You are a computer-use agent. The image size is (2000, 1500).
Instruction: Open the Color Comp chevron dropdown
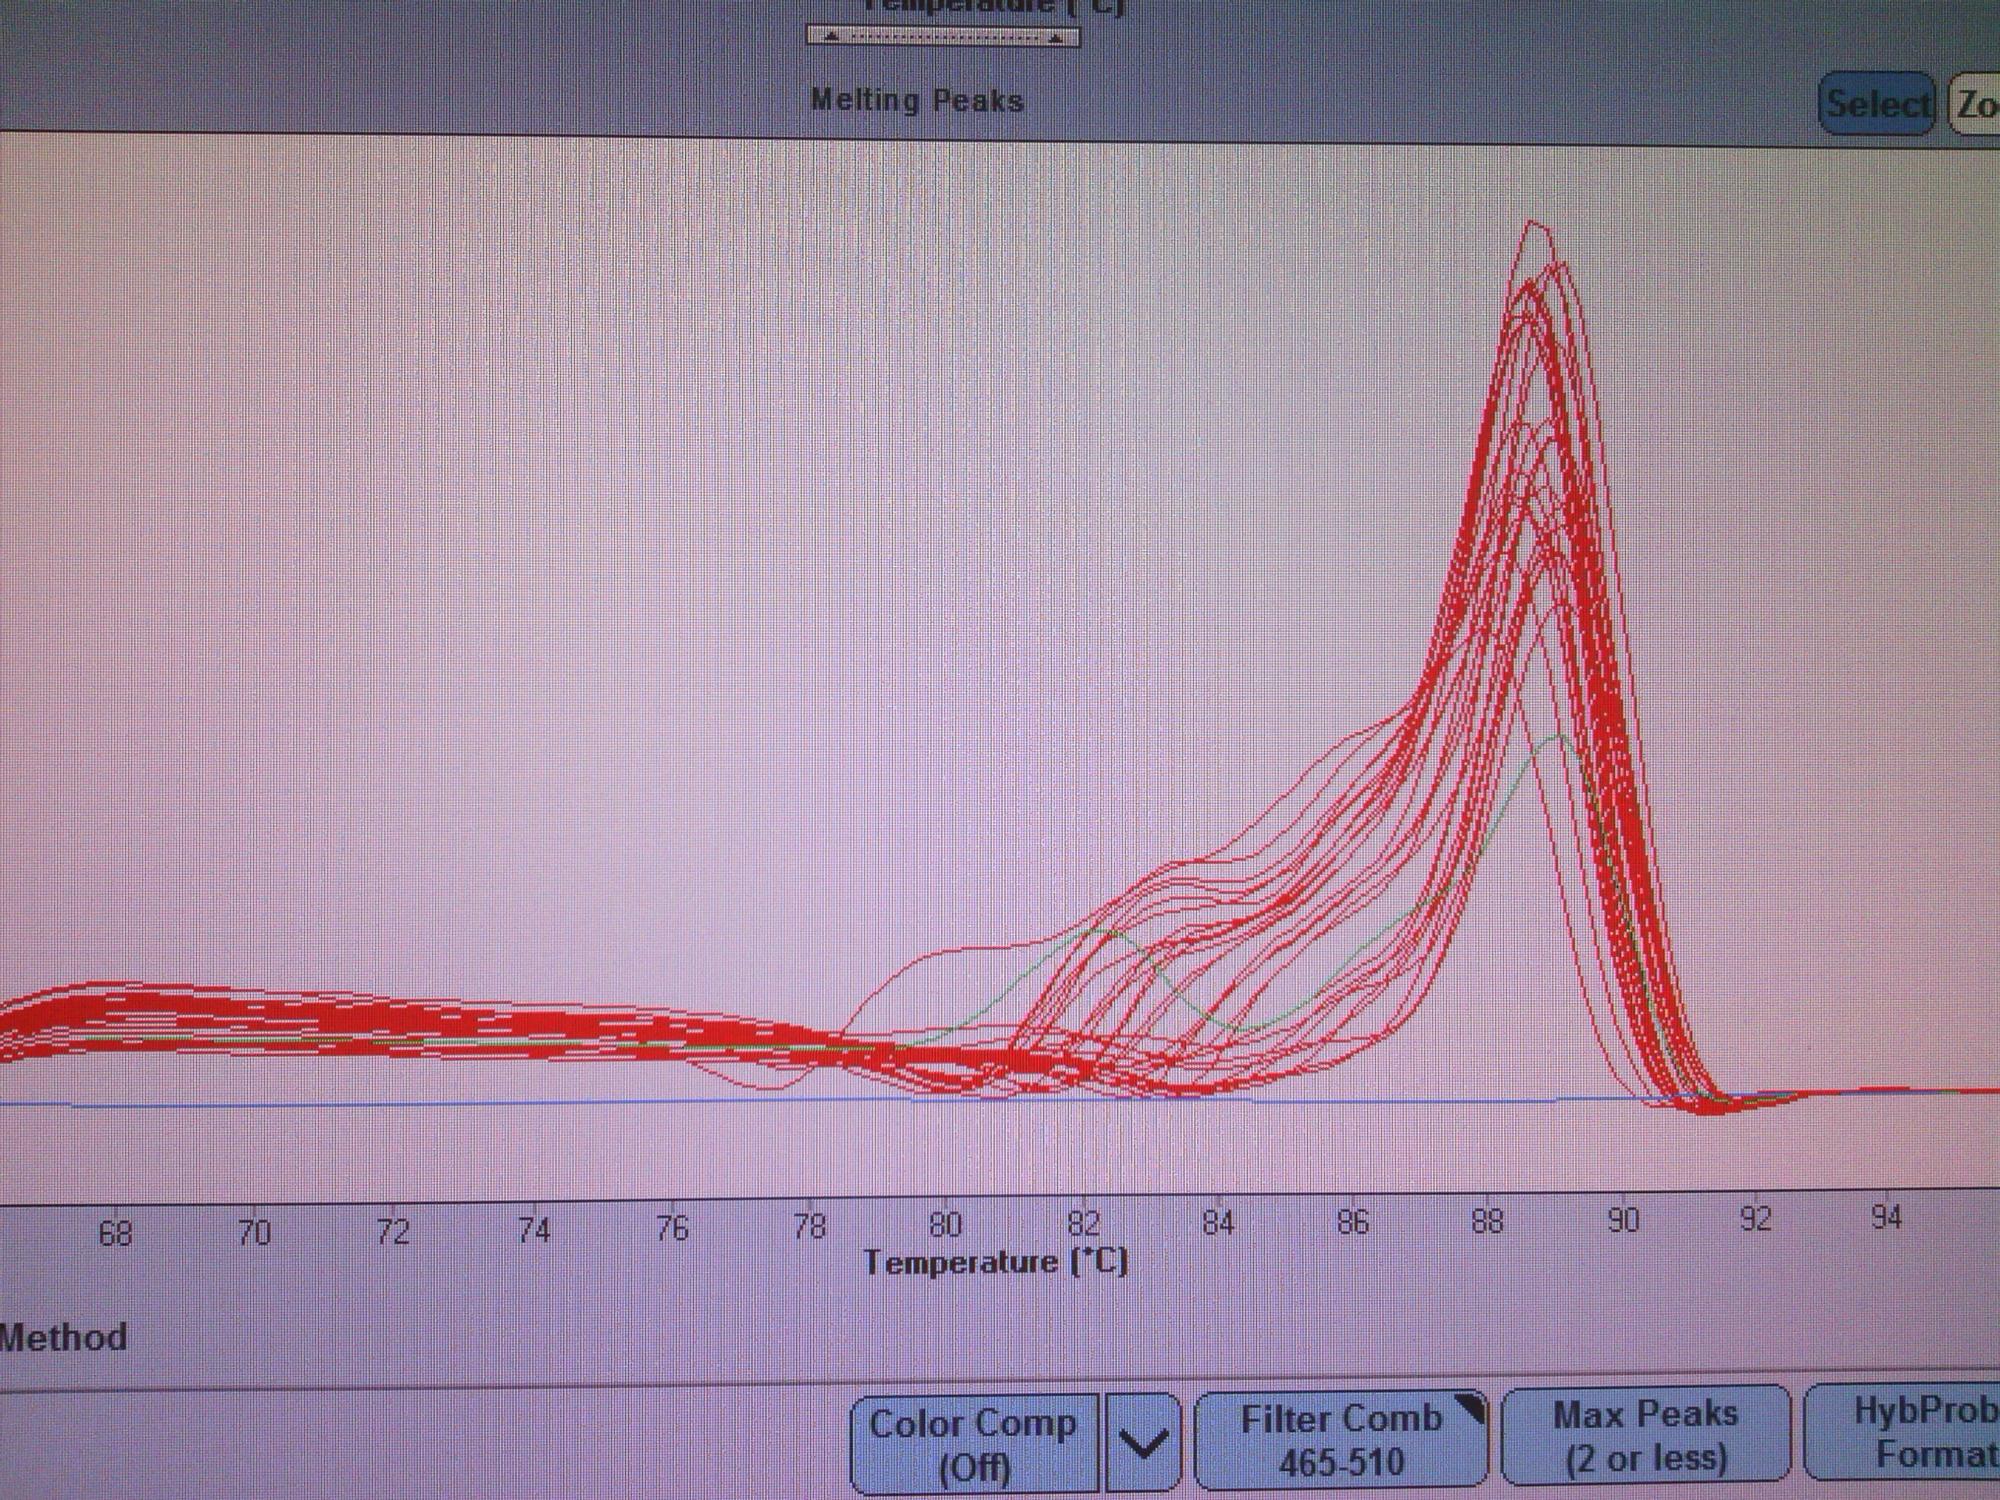[1142, 1444]
